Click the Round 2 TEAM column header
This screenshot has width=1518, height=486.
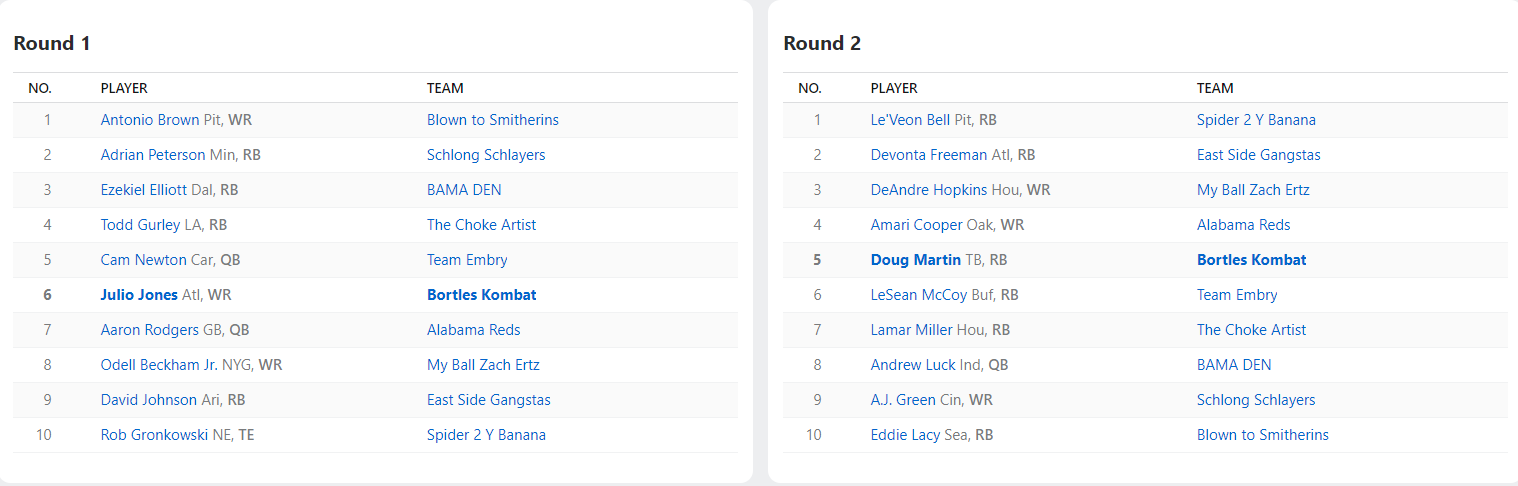[1215, 88]
